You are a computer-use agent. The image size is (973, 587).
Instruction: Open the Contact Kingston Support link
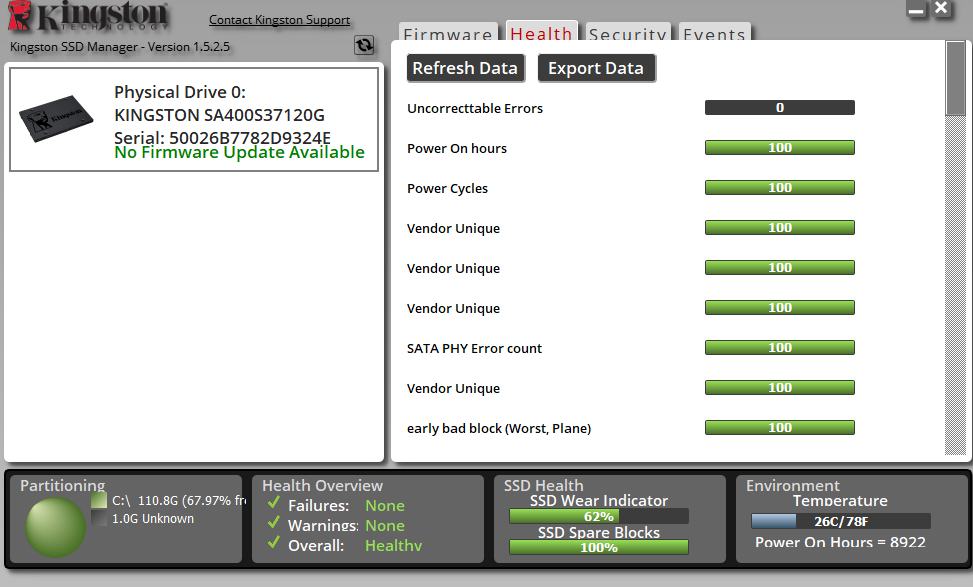click(x=279, y=20)
